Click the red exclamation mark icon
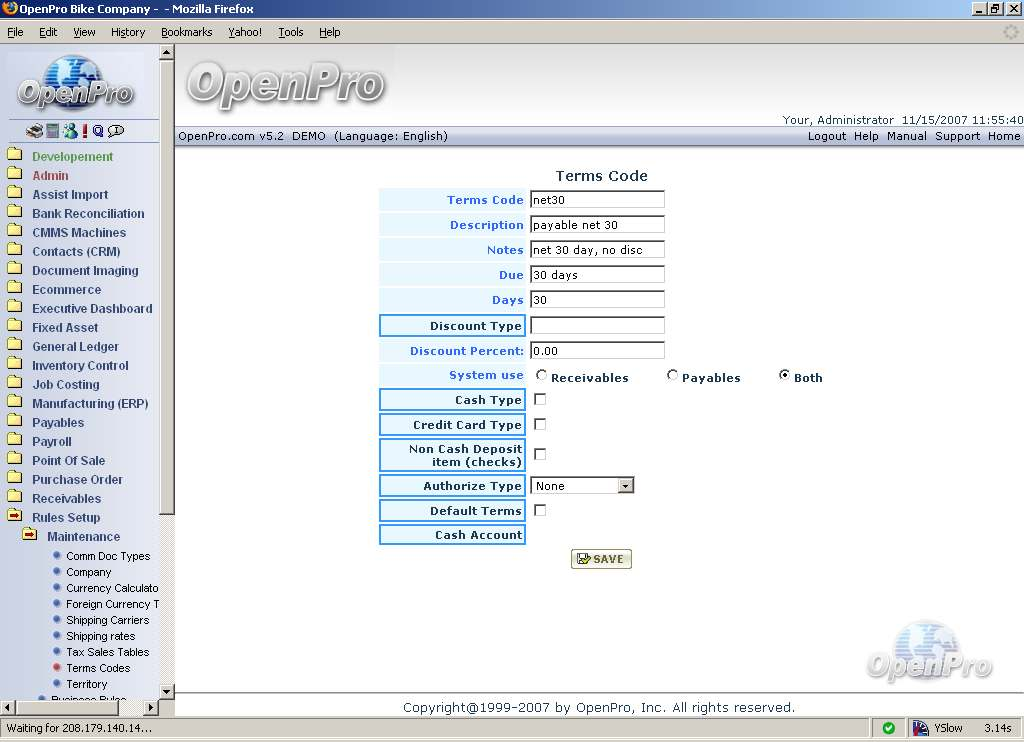Image resolution: width=1024 pixels, height=742 pixels. tap(85, 131)
